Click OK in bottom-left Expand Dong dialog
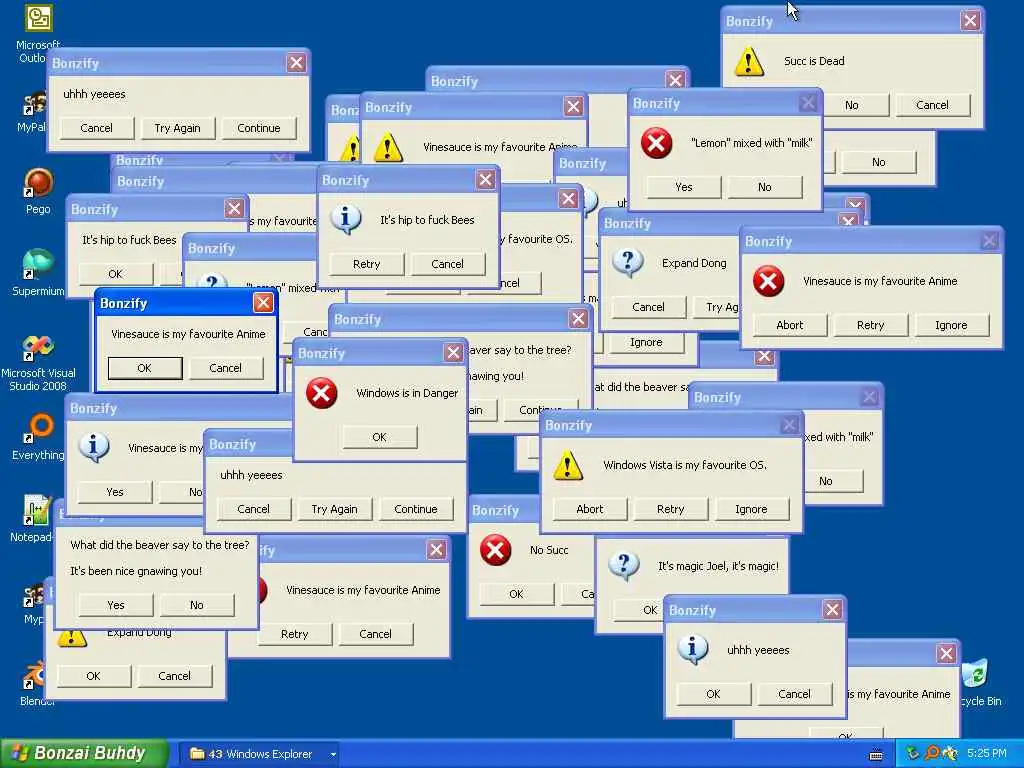 (x=93, y=677)
